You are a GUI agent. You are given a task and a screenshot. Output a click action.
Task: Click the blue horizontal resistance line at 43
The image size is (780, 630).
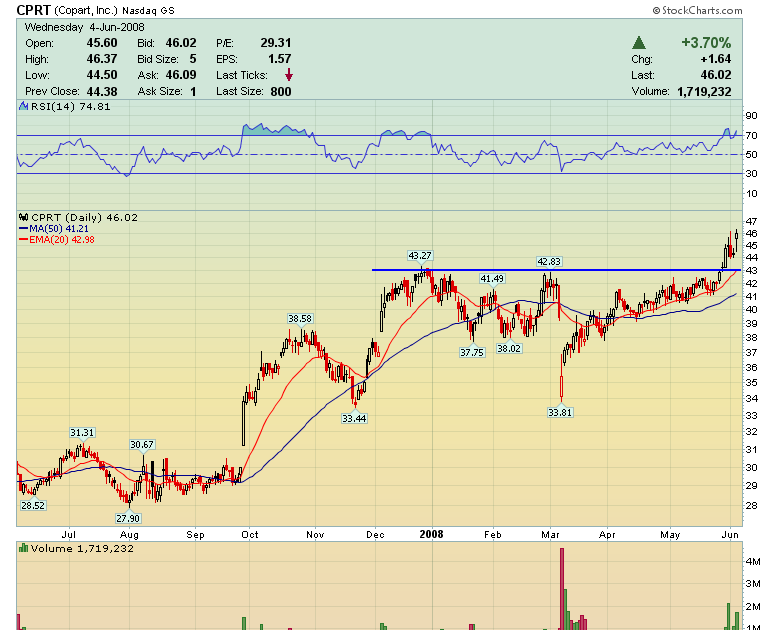coord(557,270)
